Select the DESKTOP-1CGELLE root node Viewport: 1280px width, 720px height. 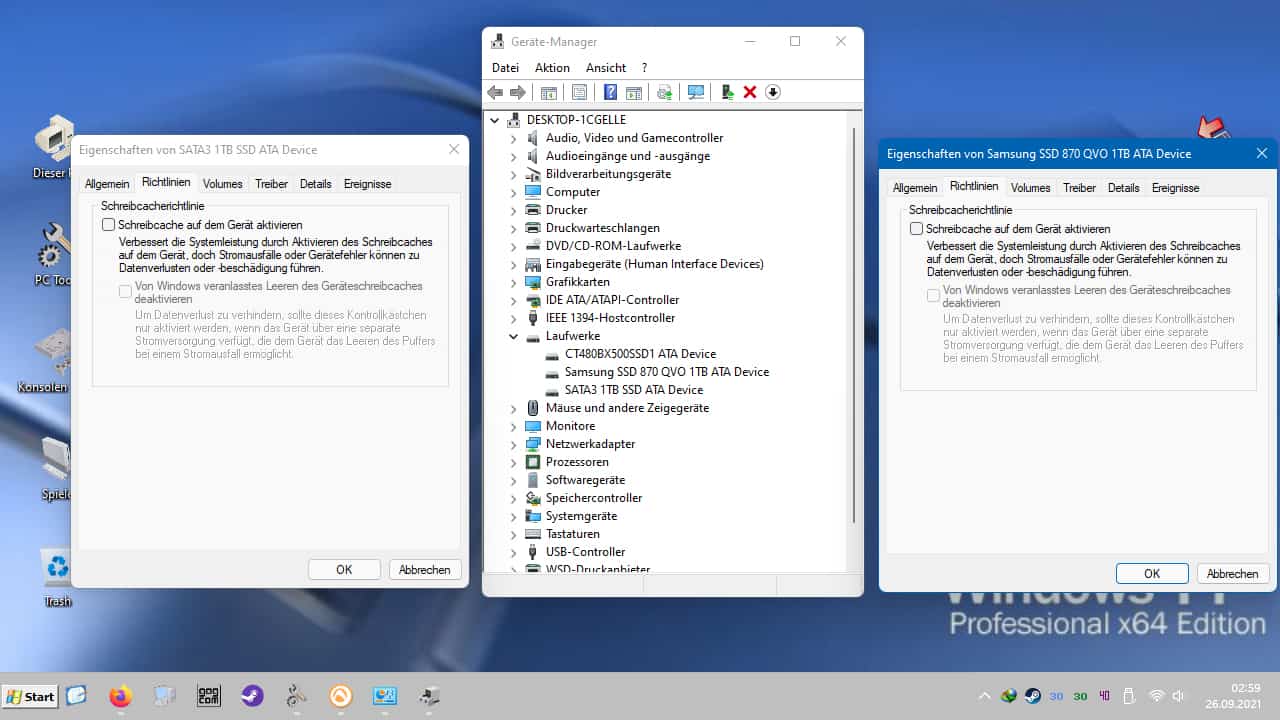[x=576, y=120]
